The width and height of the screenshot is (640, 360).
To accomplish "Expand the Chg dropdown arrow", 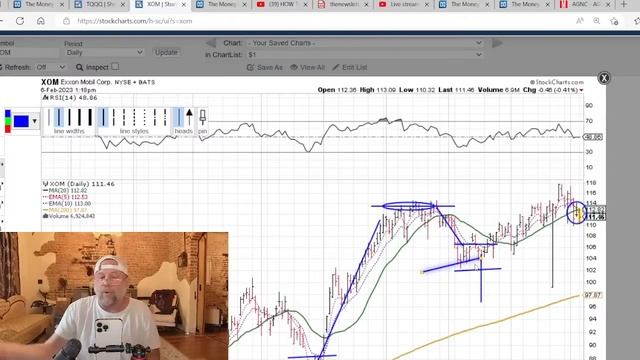I will [x=581, y=90].
